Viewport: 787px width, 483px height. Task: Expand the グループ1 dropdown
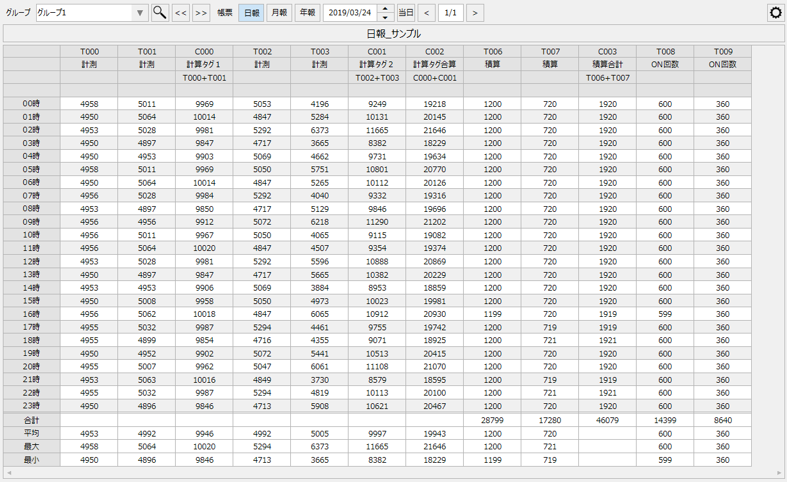point(139,13)
